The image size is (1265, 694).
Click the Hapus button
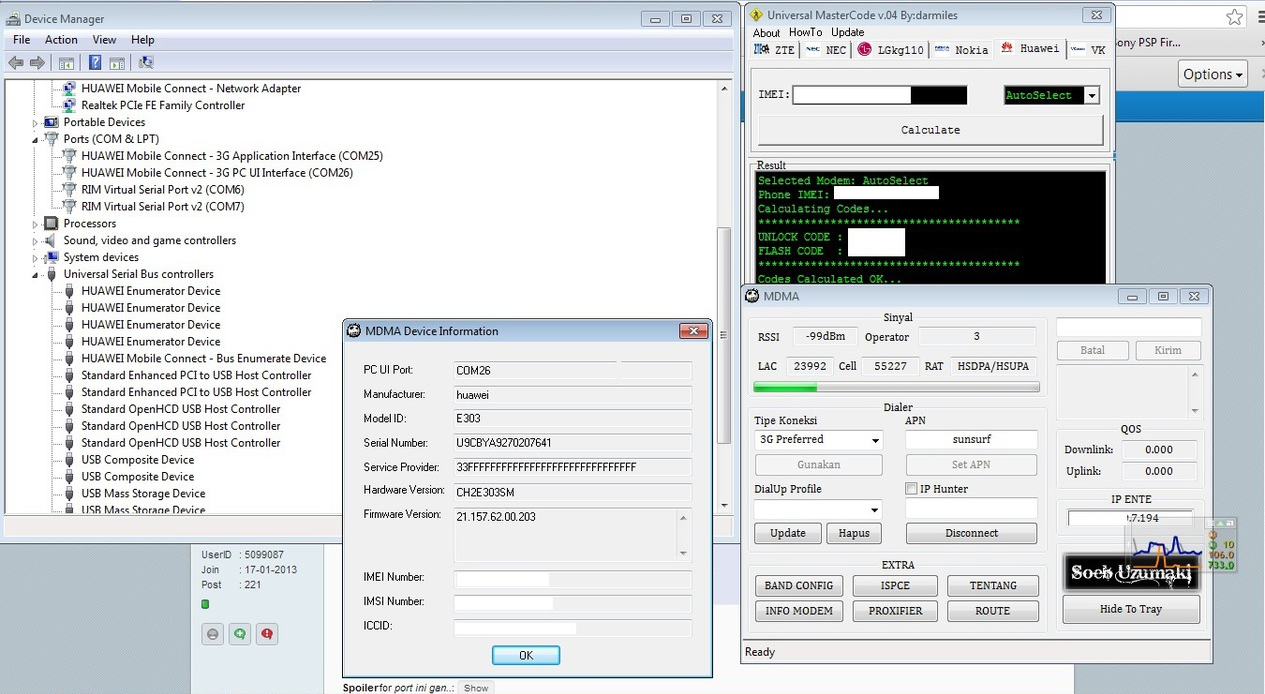[854, 533]
